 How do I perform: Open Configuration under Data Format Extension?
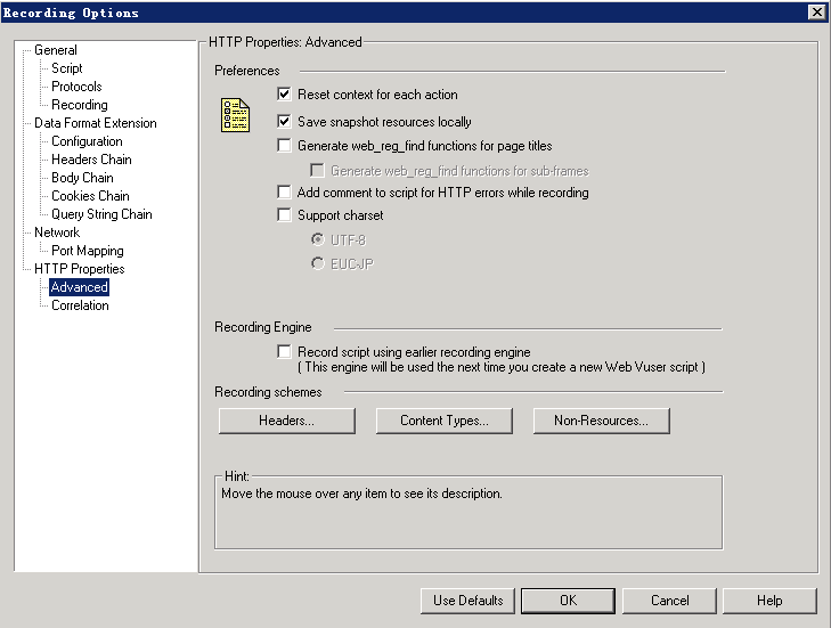[x=87, y=141]
